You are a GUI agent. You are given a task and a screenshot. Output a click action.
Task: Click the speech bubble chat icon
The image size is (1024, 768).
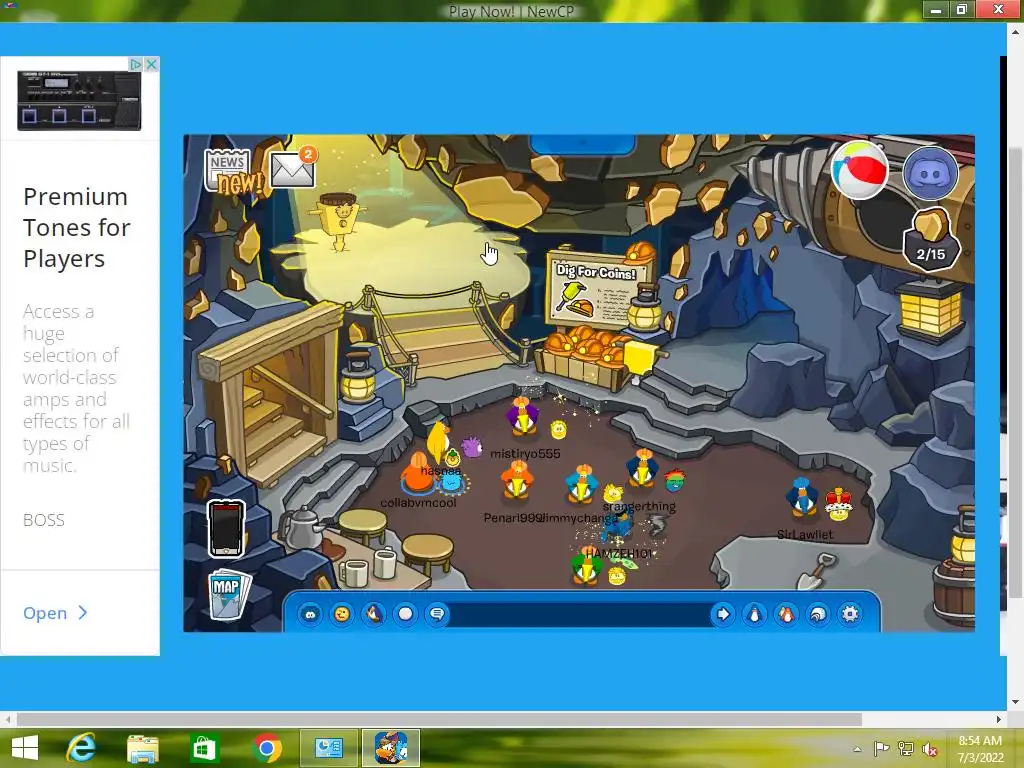[x=438, y=614]
